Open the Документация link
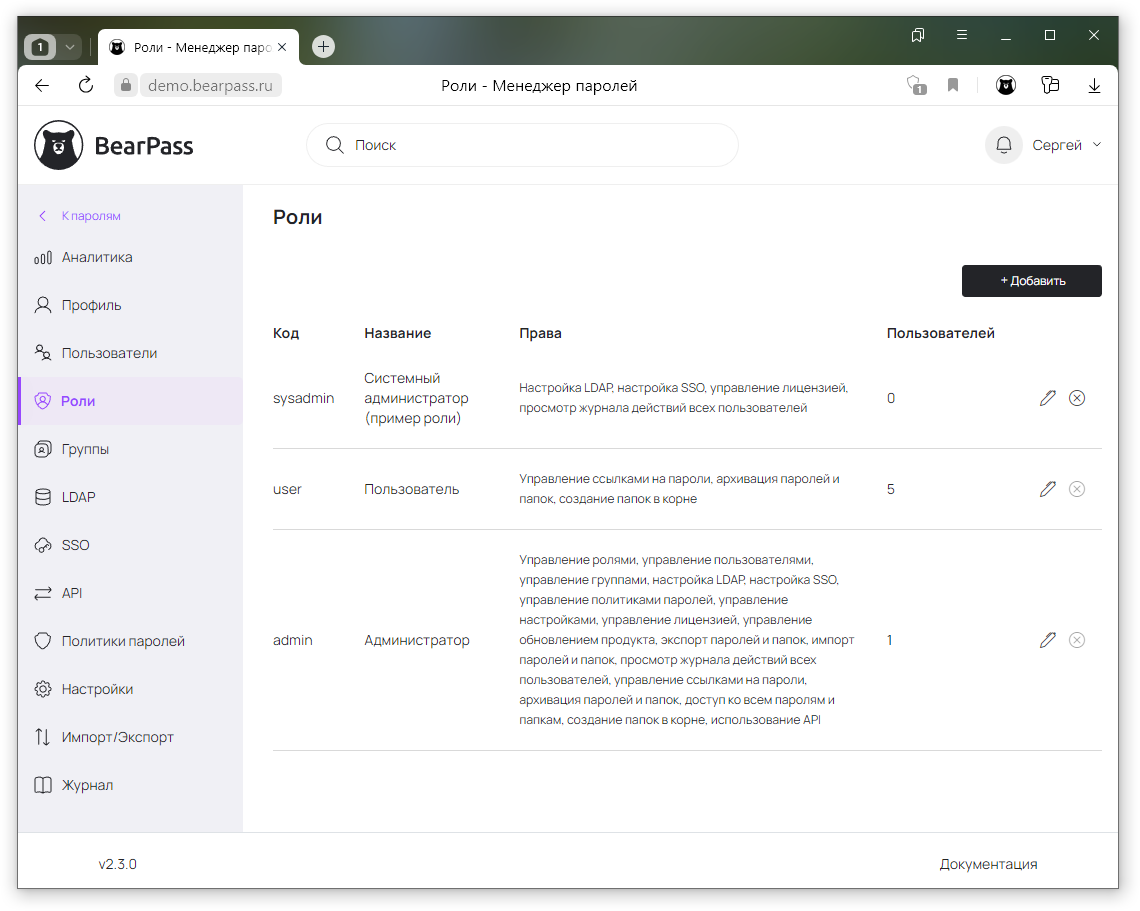The height and width of the screenshot is (911, 1140). (x=988, y=864)
